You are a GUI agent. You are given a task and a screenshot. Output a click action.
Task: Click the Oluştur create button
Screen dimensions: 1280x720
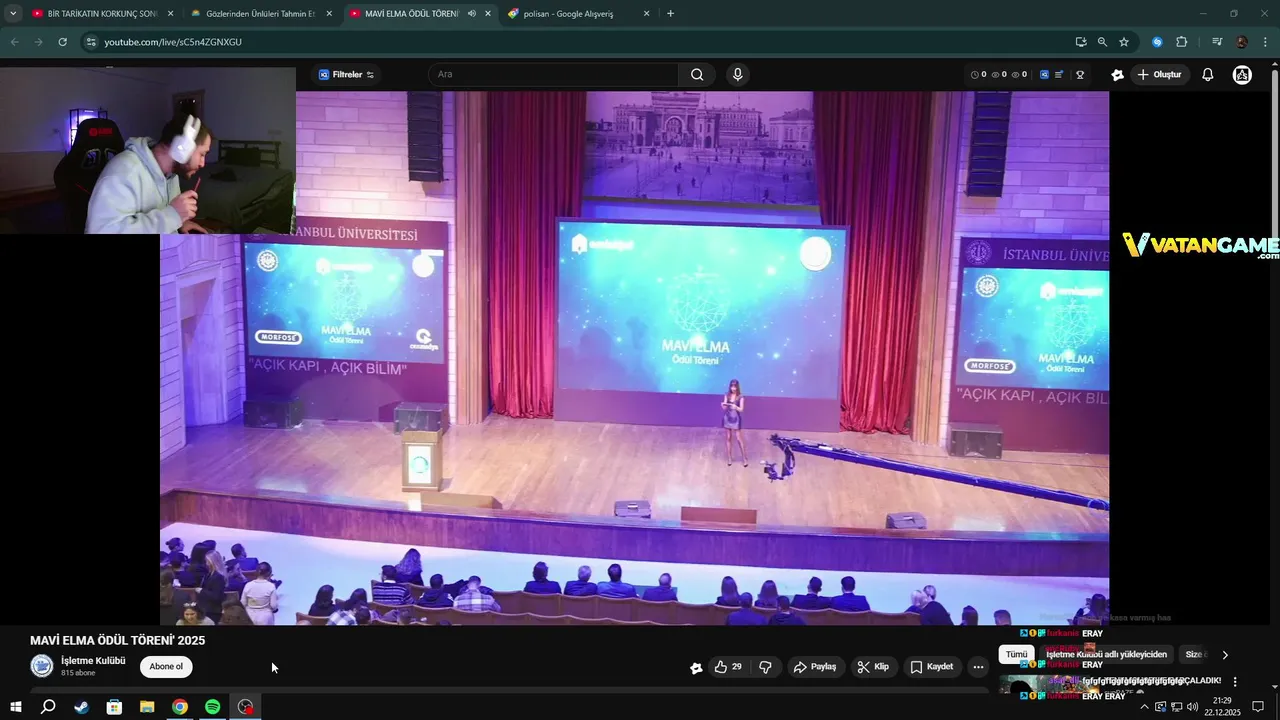[x=1160, y=75]
